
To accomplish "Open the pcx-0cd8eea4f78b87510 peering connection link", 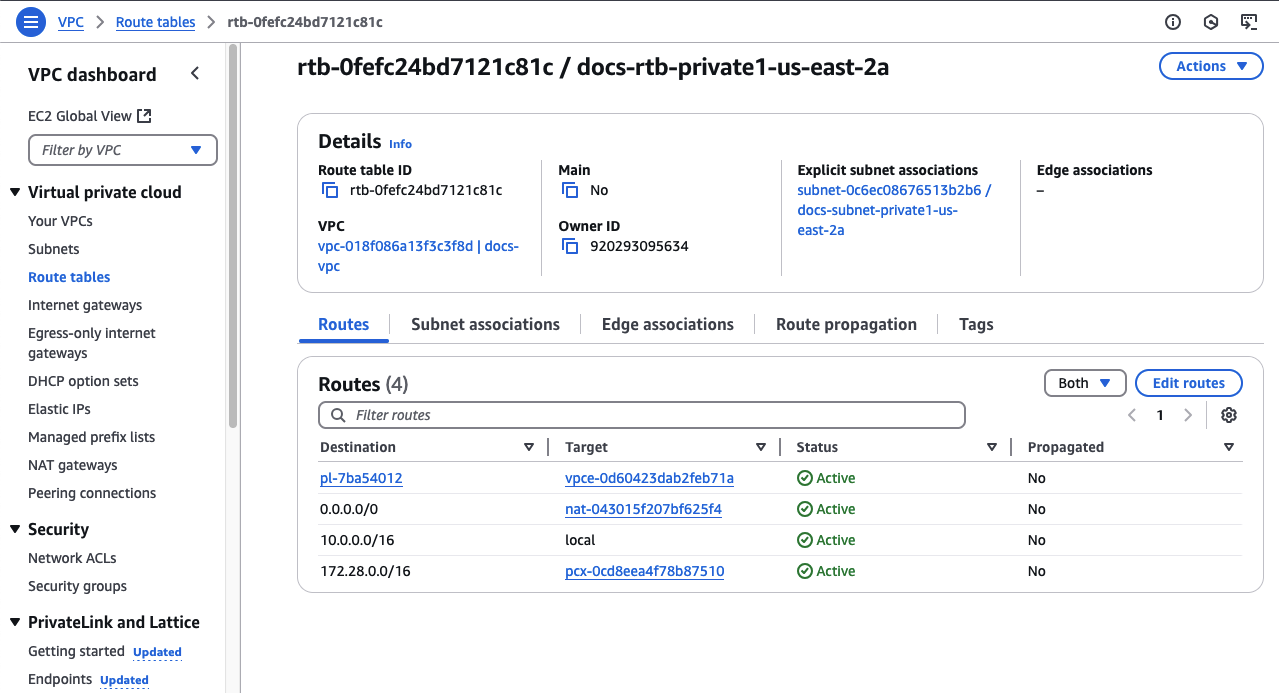I will [644, 570].
